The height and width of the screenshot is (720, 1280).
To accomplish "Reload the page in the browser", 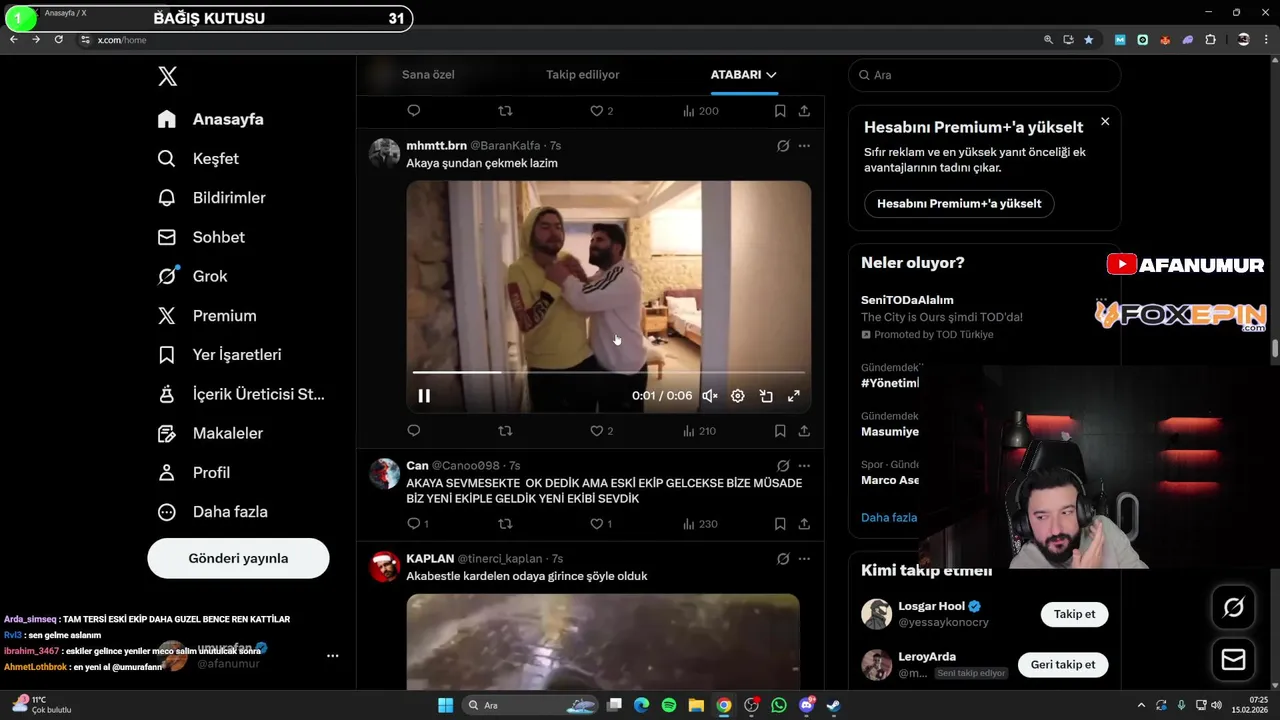I will [x=58, y=39].
